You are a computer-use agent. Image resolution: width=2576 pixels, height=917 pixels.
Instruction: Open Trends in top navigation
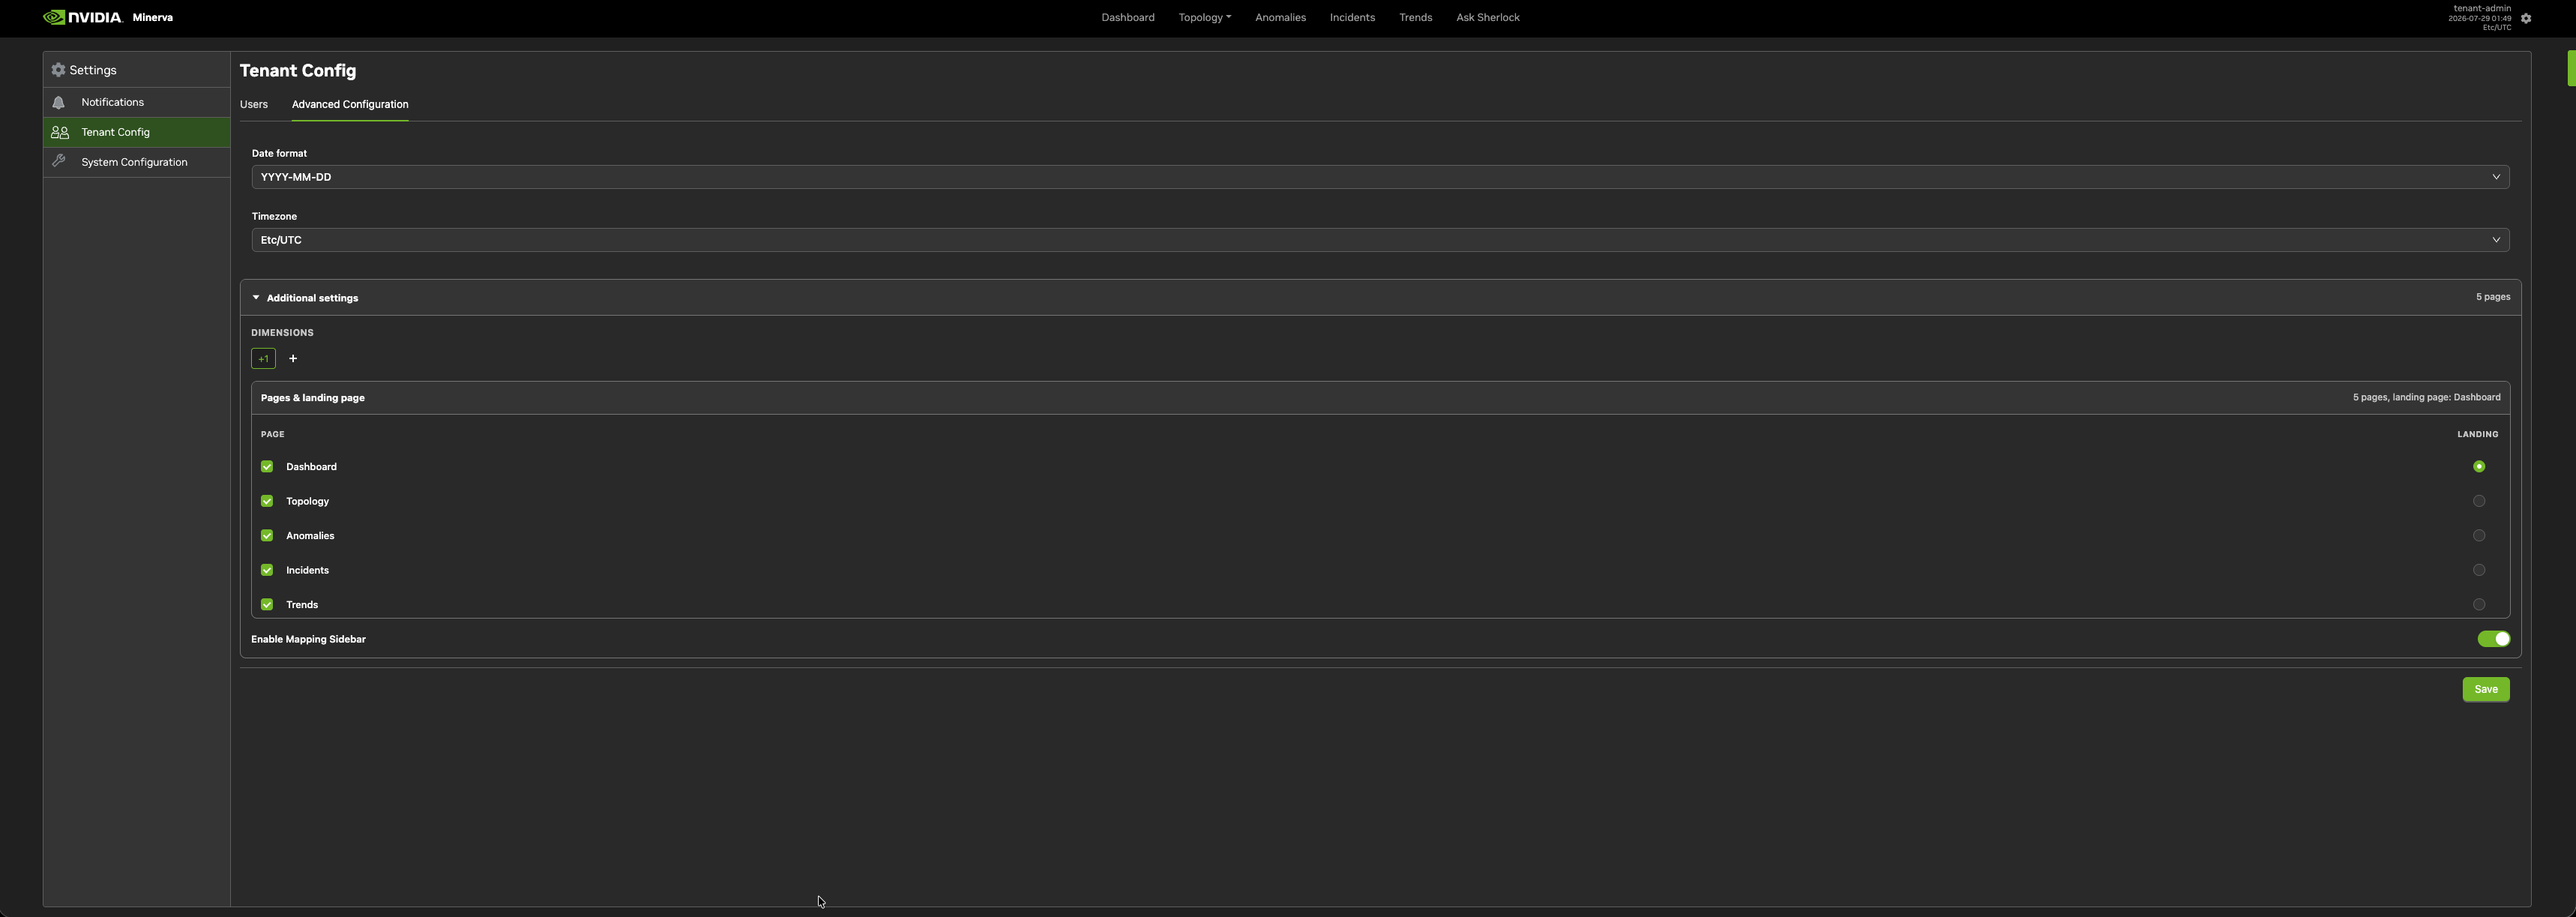coord(1415,18)
